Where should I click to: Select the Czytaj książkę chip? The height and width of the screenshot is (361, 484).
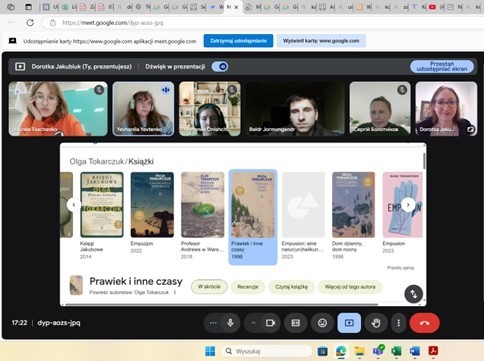291,287
